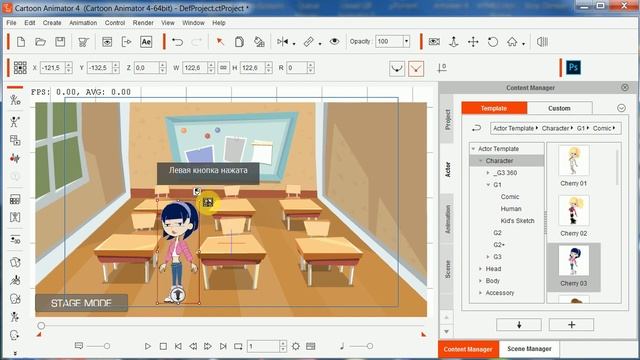Toggle lock aspect ratio link icon
The width and height of the screenshot is (640, 360).
pos(223,68)
